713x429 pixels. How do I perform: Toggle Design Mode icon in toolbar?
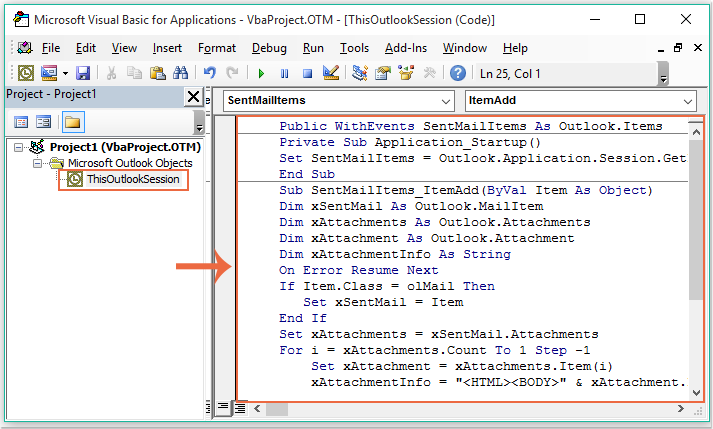332,72
